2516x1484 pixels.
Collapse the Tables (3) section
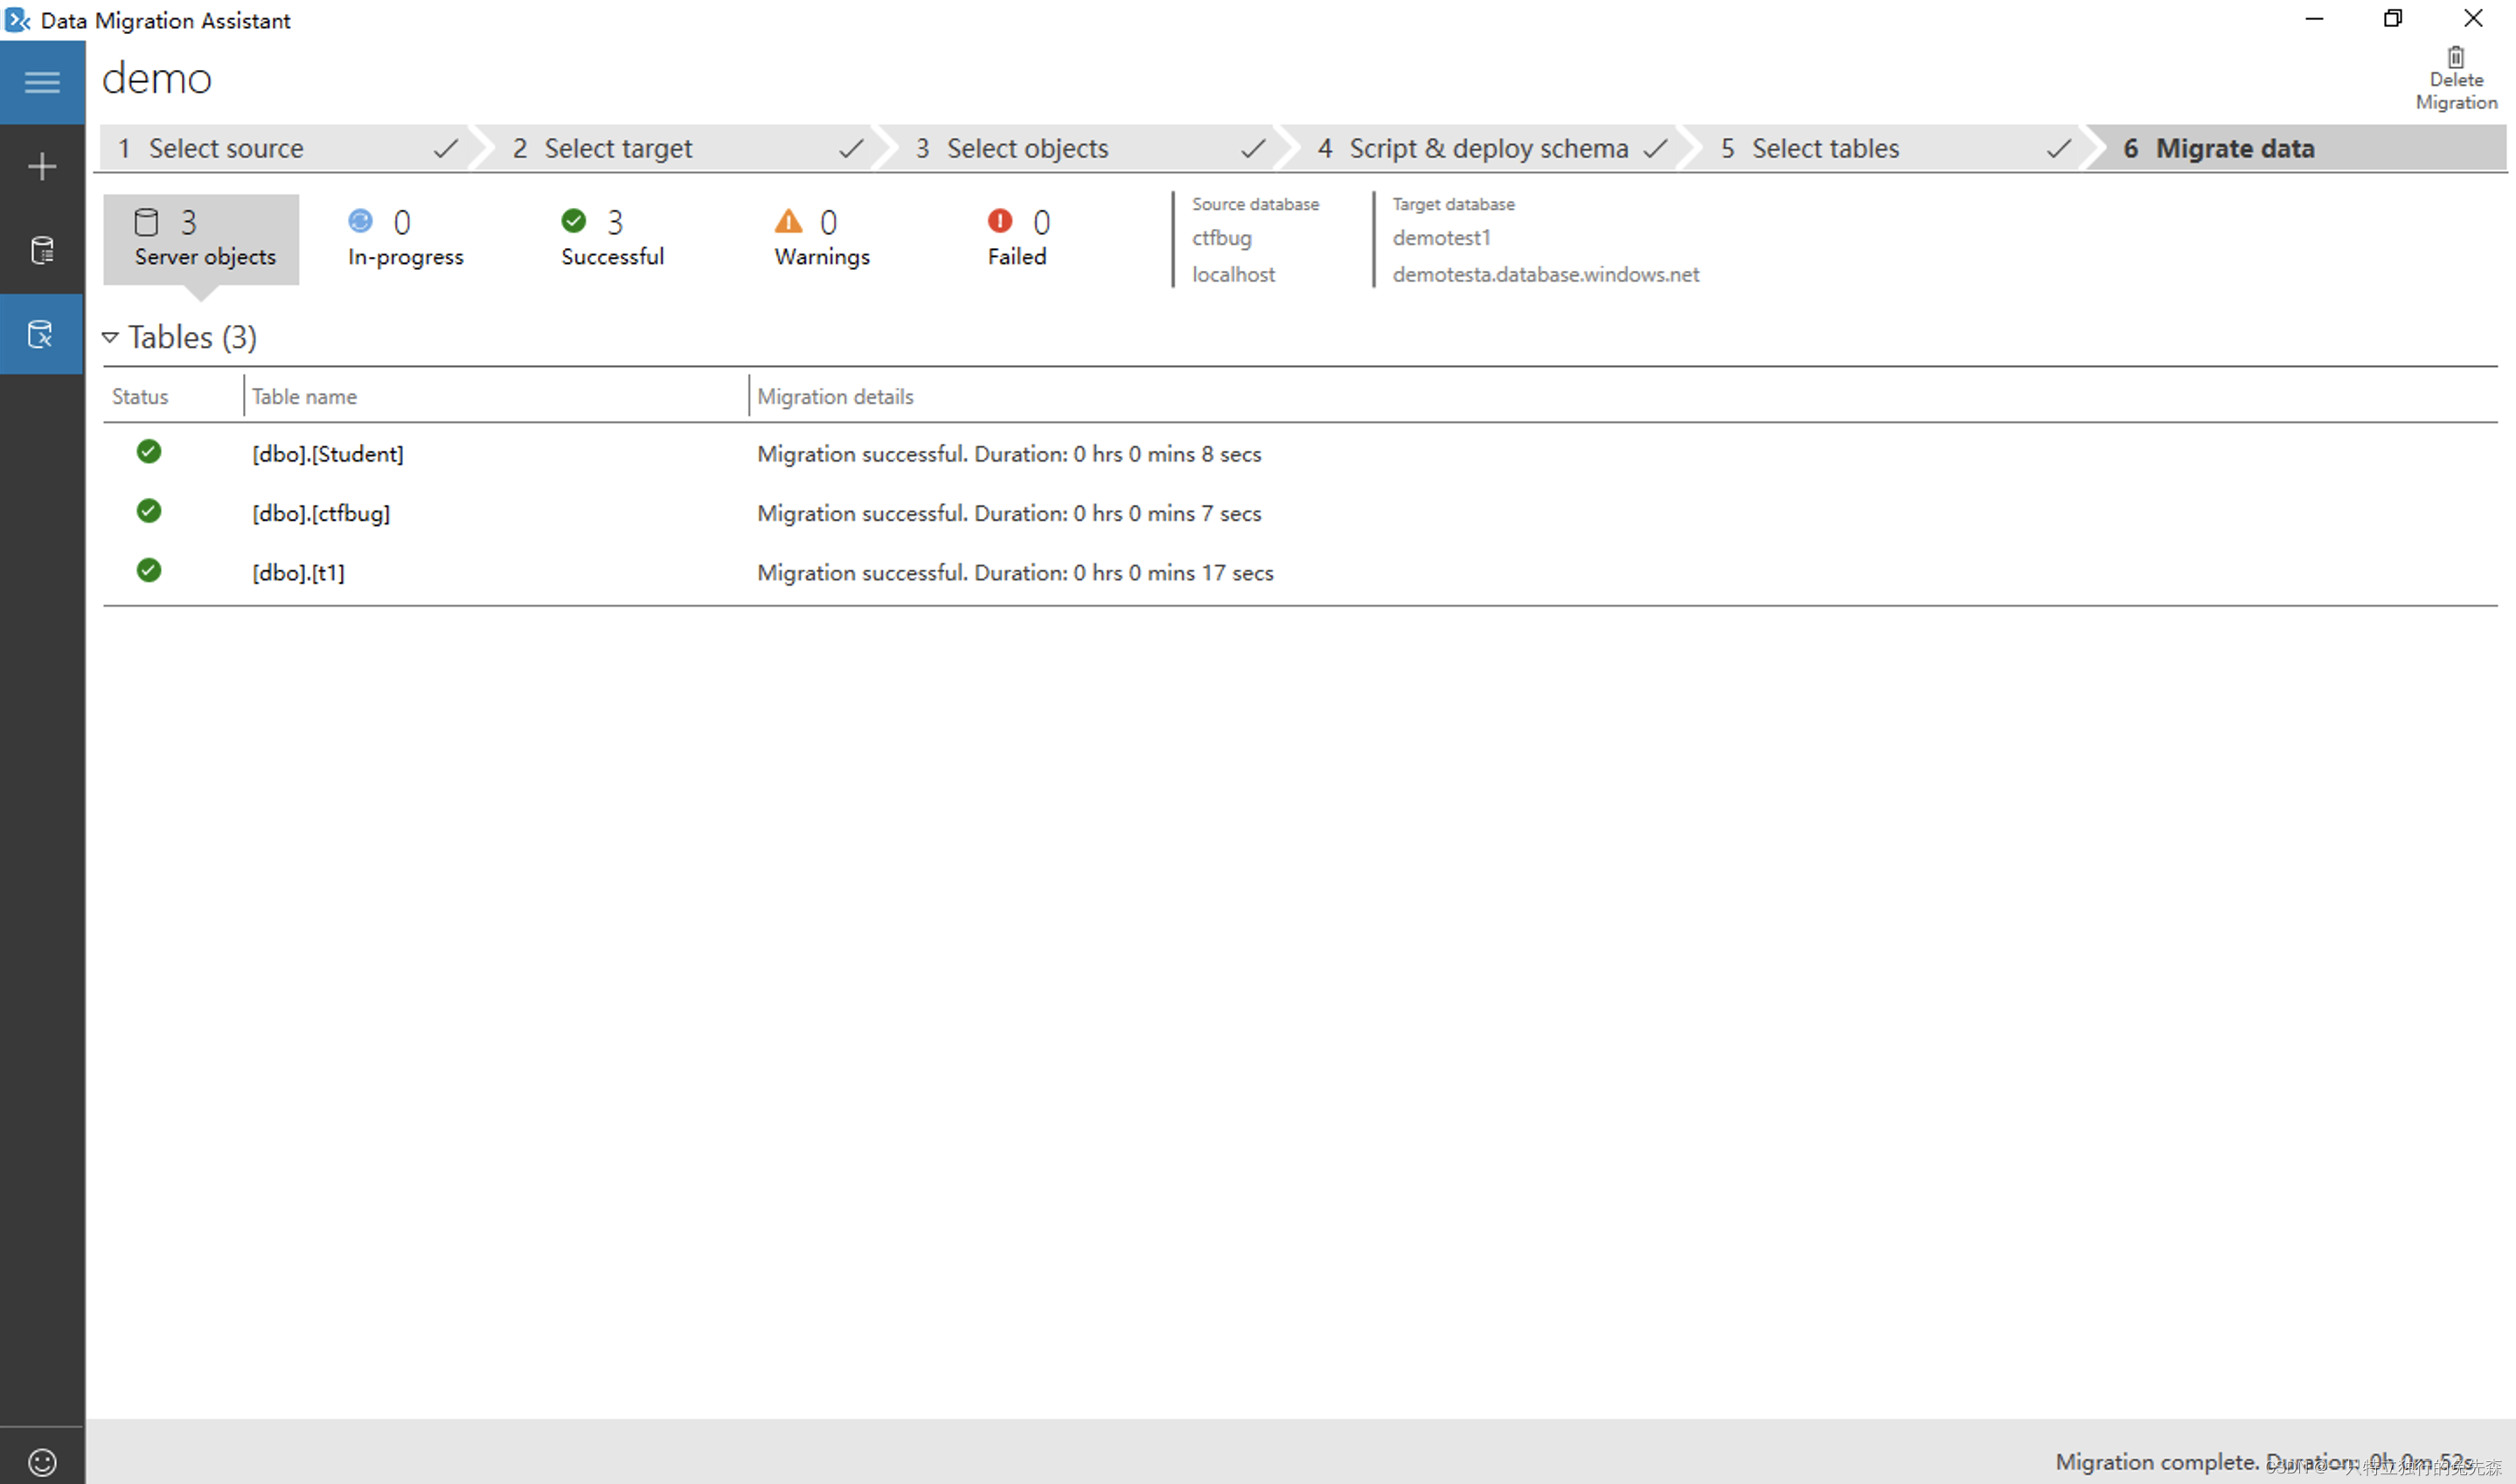coord(111,337)
